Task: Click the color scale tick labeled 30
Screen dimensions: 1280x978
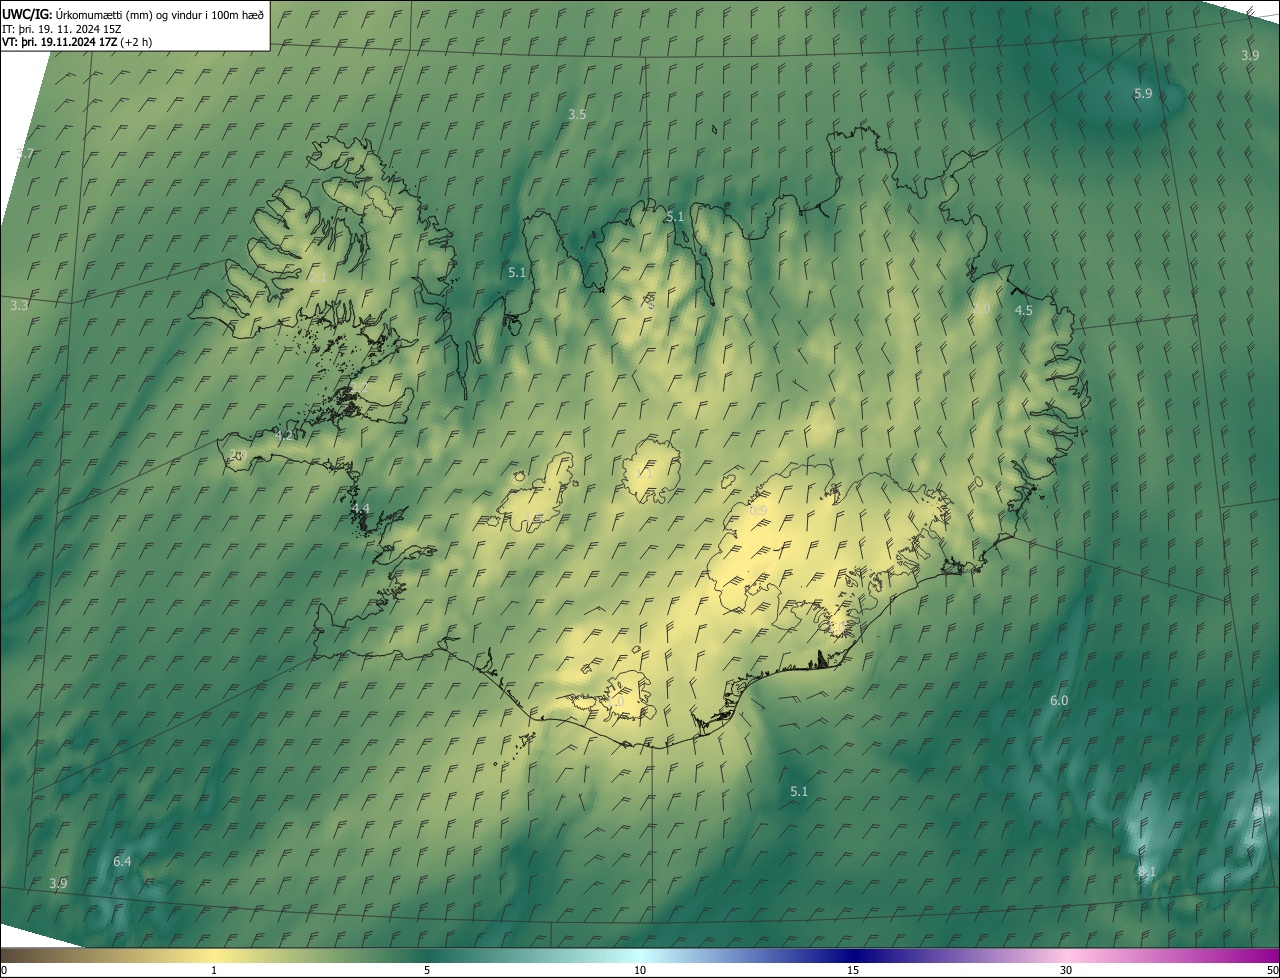Action: (1066, 970)
